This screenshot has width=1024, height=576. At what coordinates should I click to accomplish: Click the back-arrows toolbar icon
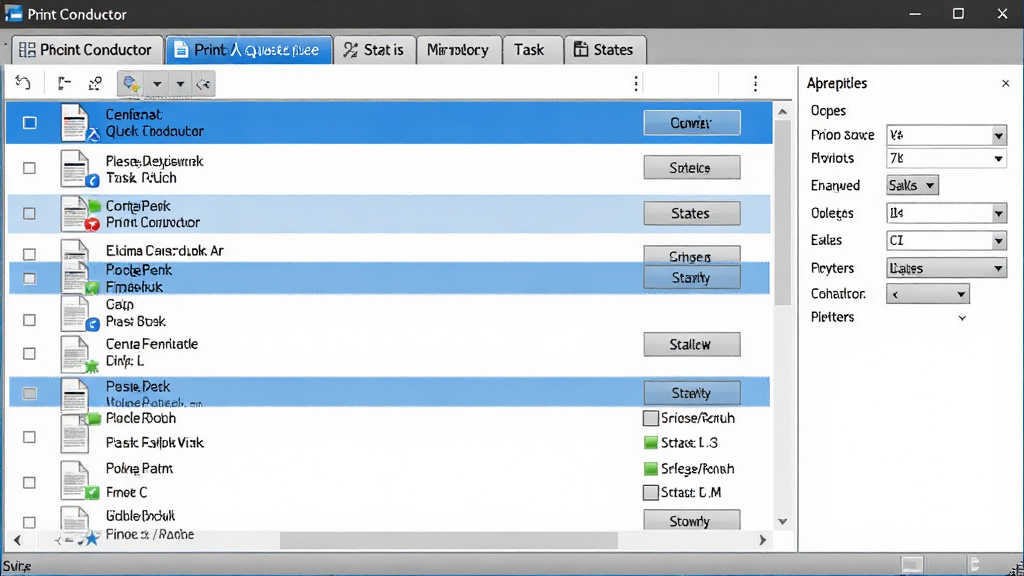point(204,84)
